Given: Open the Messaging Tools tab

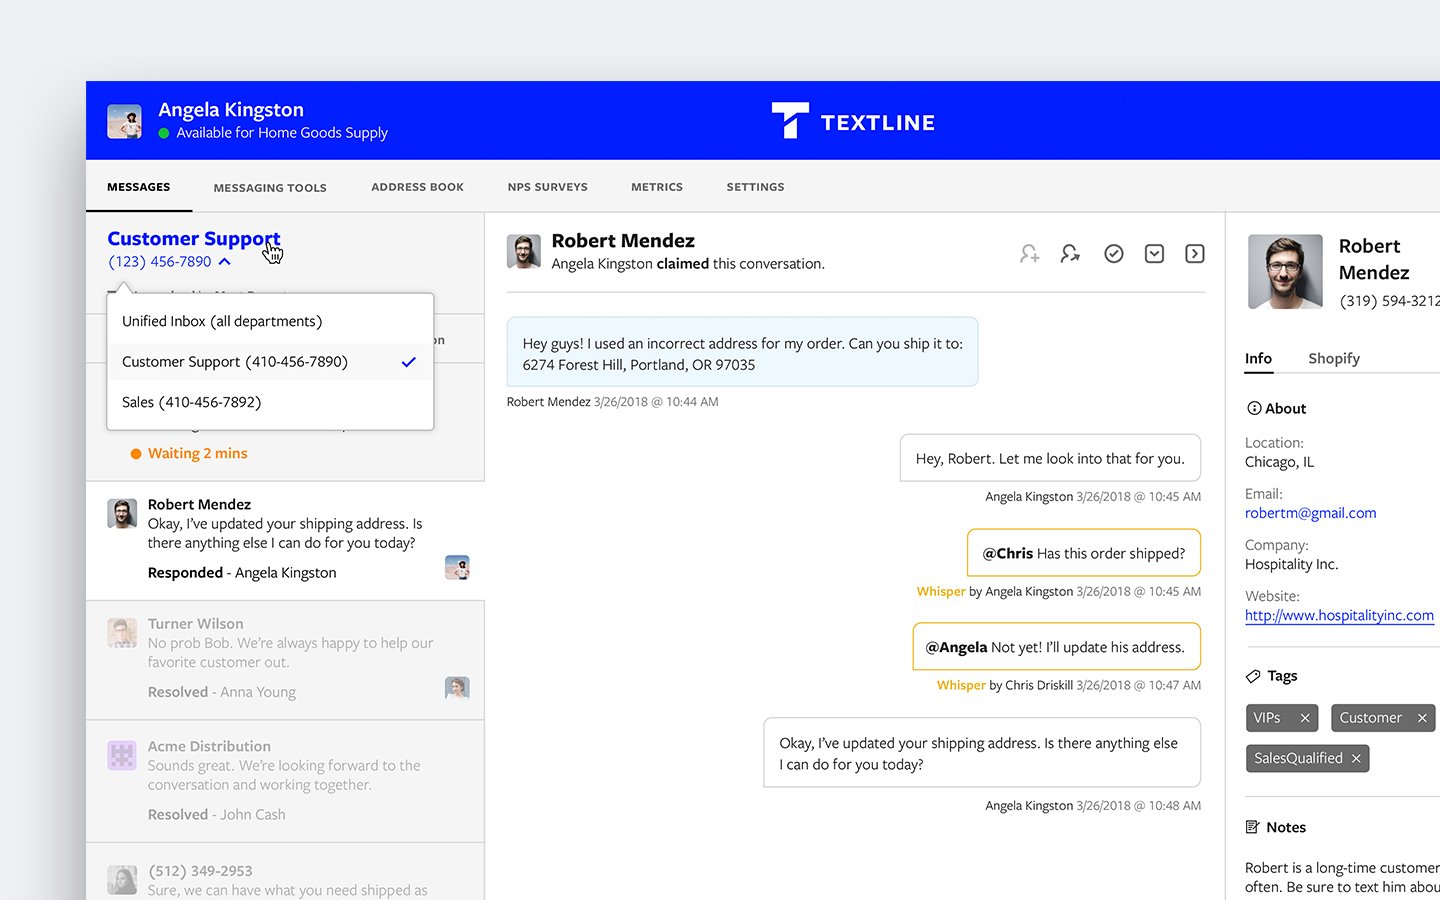Looking at the screenshot, I should click(270, 188).
